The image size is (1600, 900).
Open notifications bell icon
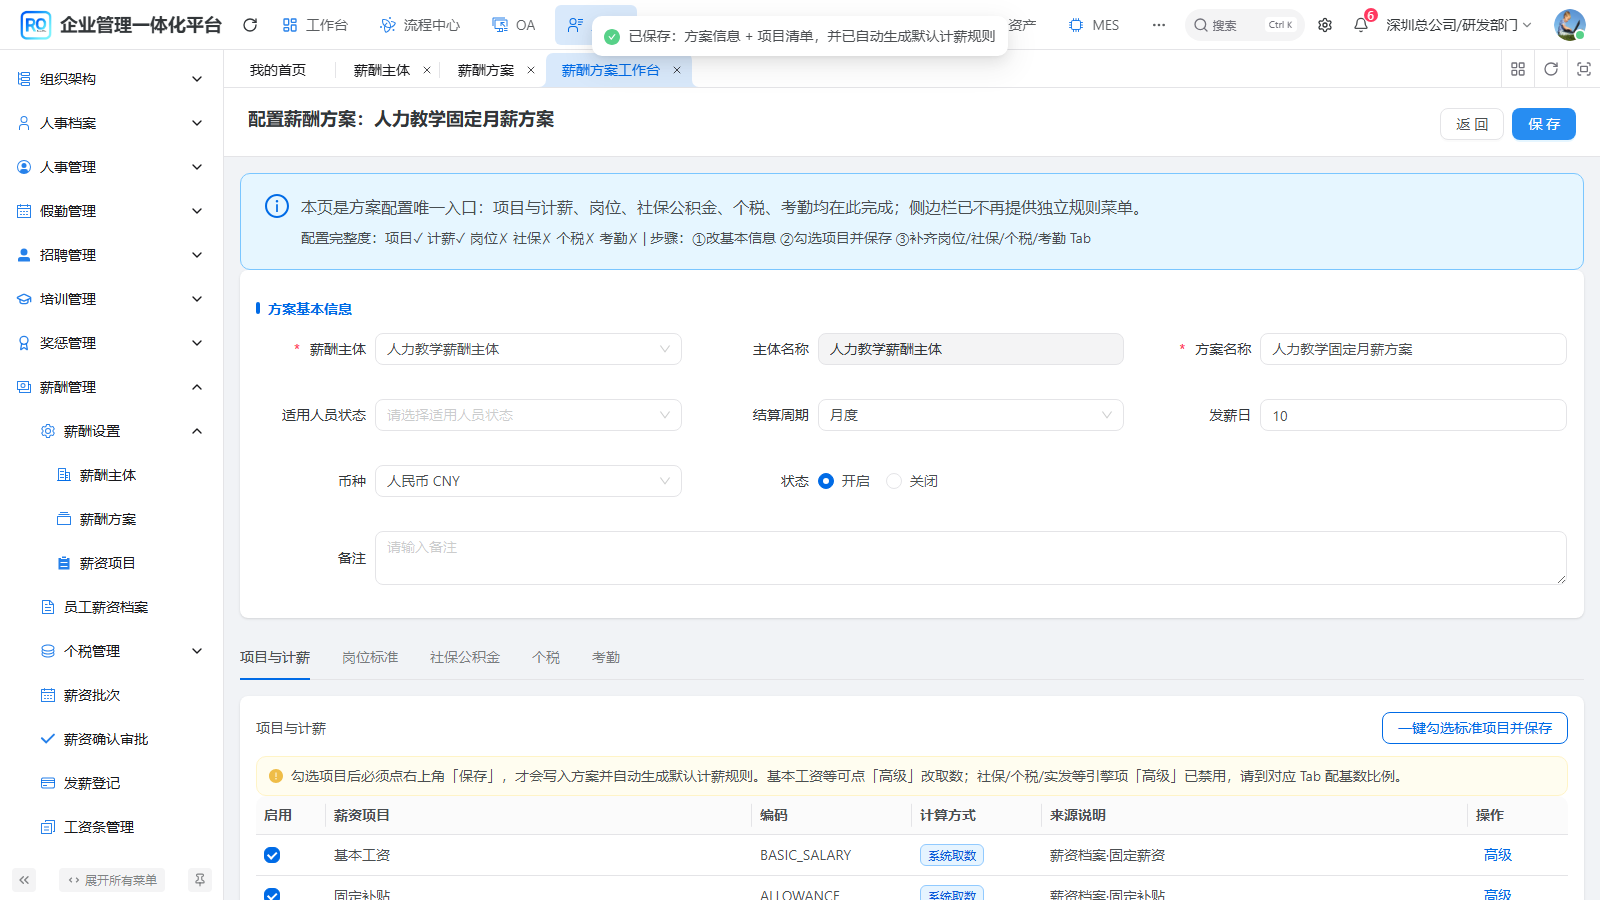pyautogui.click(x=1361, y=25)
